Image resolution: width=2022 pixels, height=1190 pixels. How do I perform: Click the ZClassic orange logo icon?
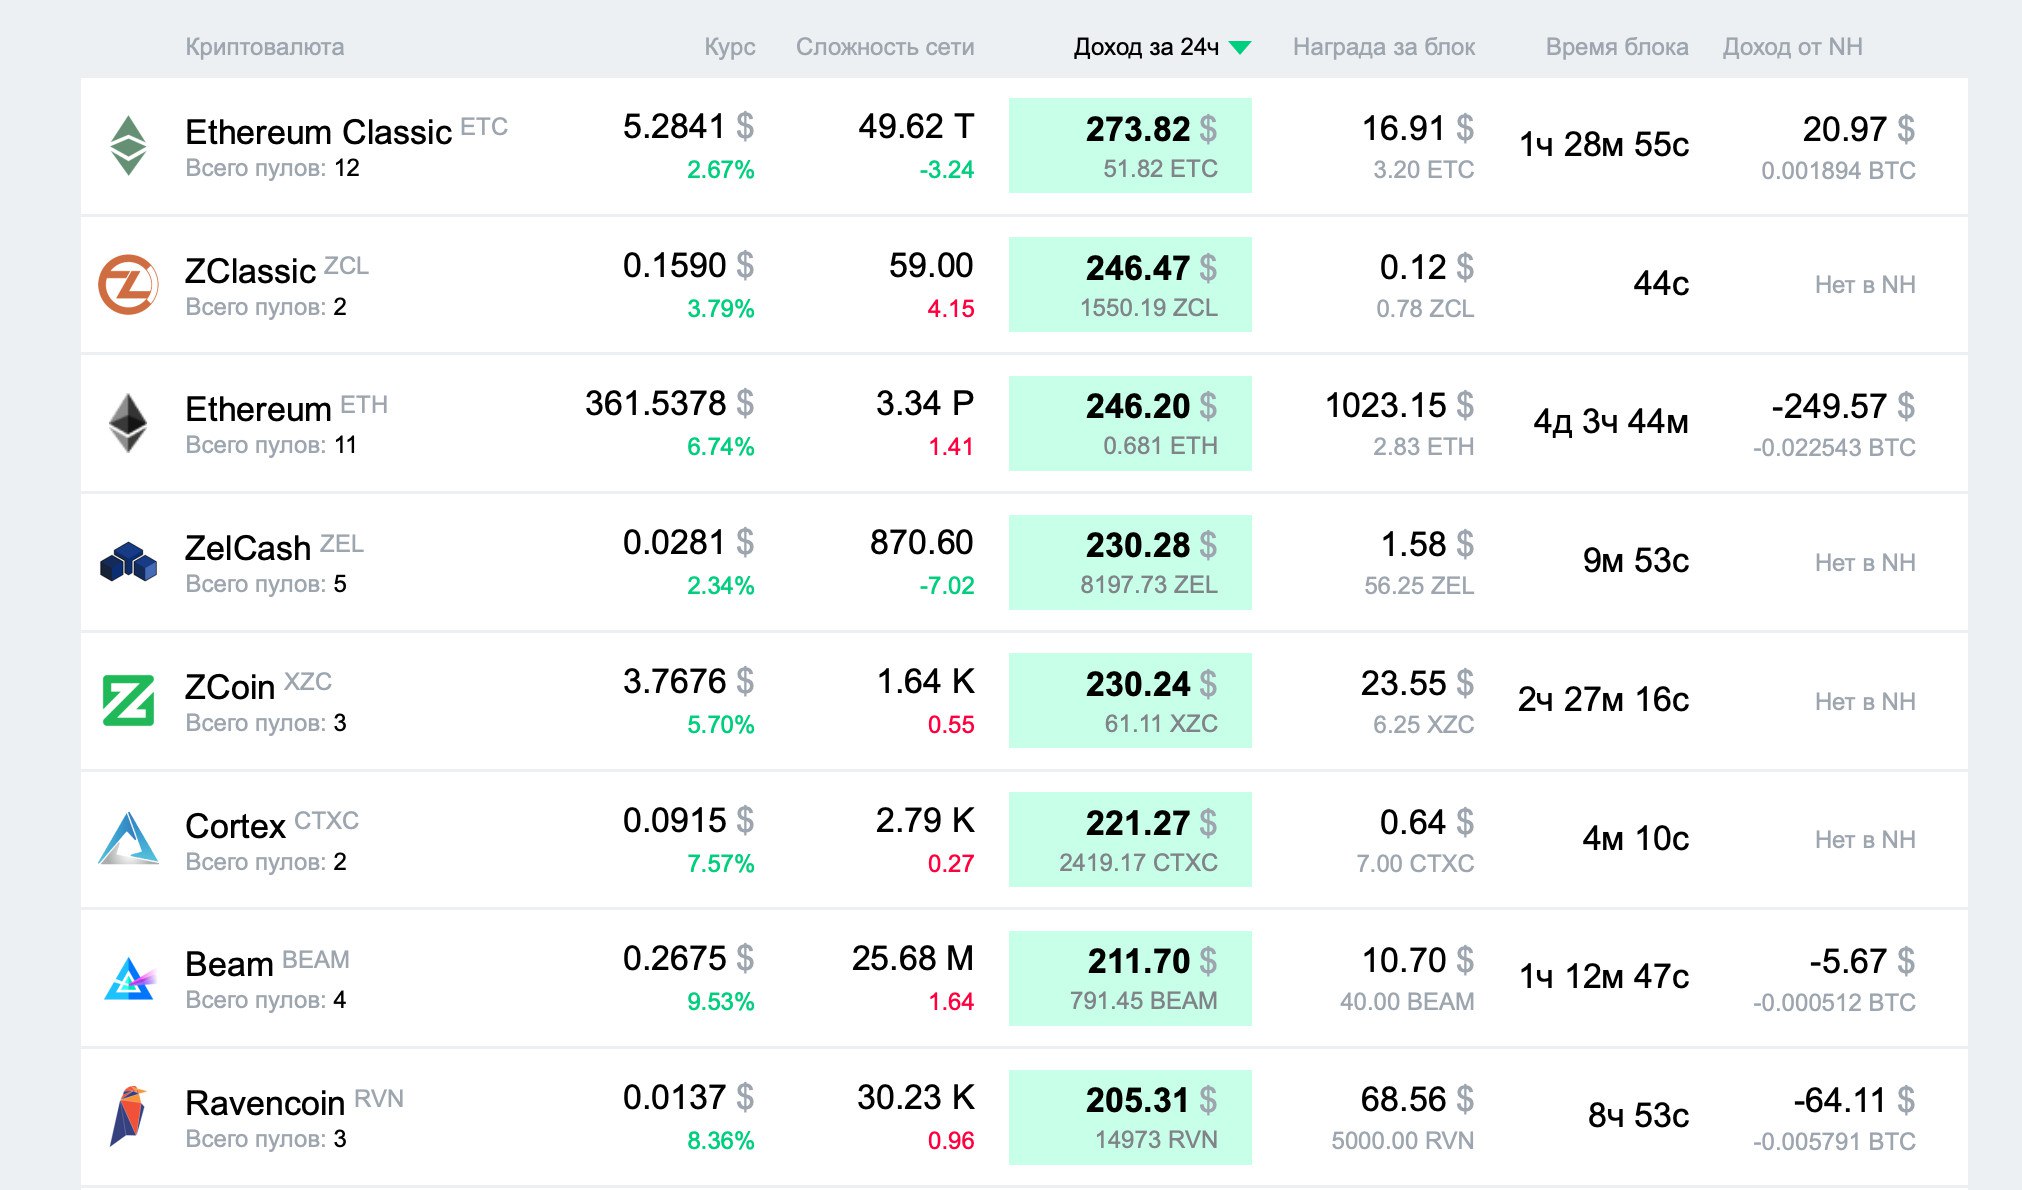click(x=128, y=285)
